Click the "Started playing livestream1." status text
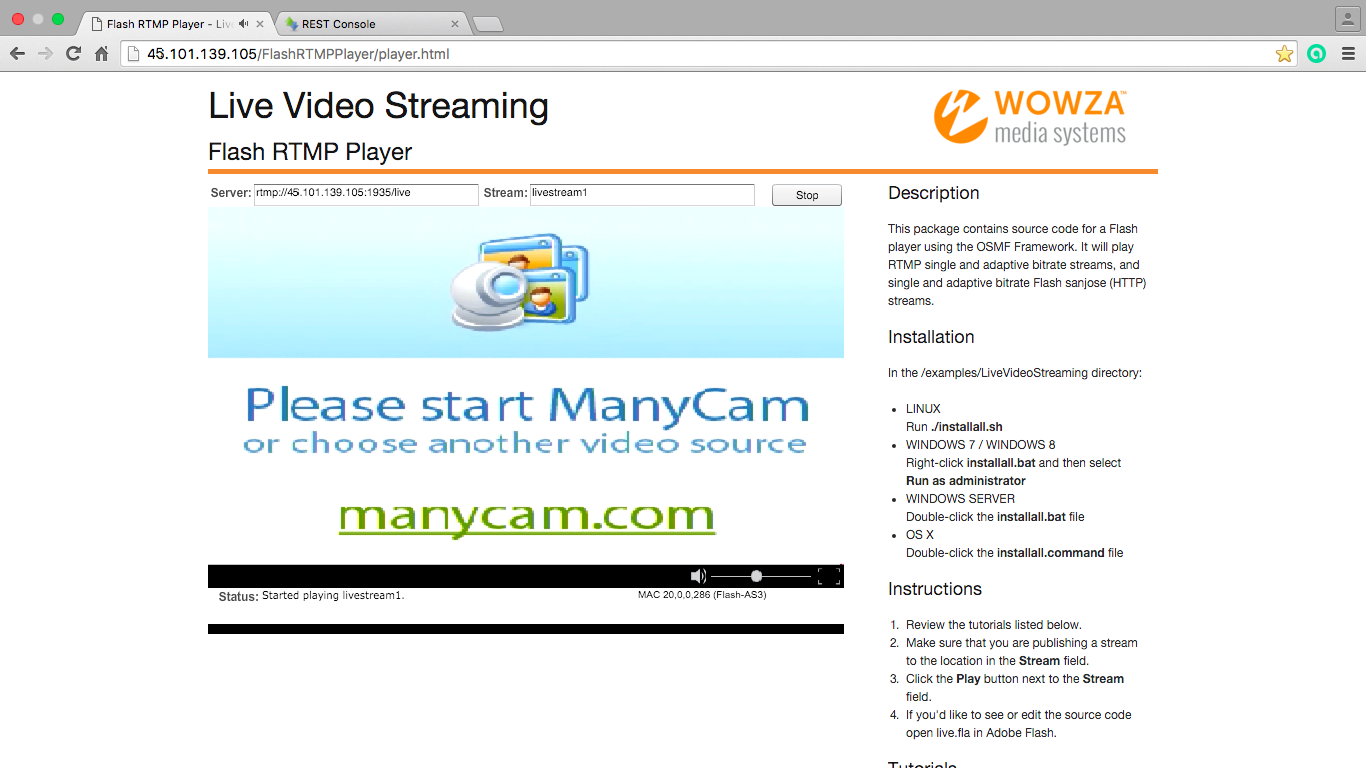Screen dimensions: 1366x768 point(333,595)
